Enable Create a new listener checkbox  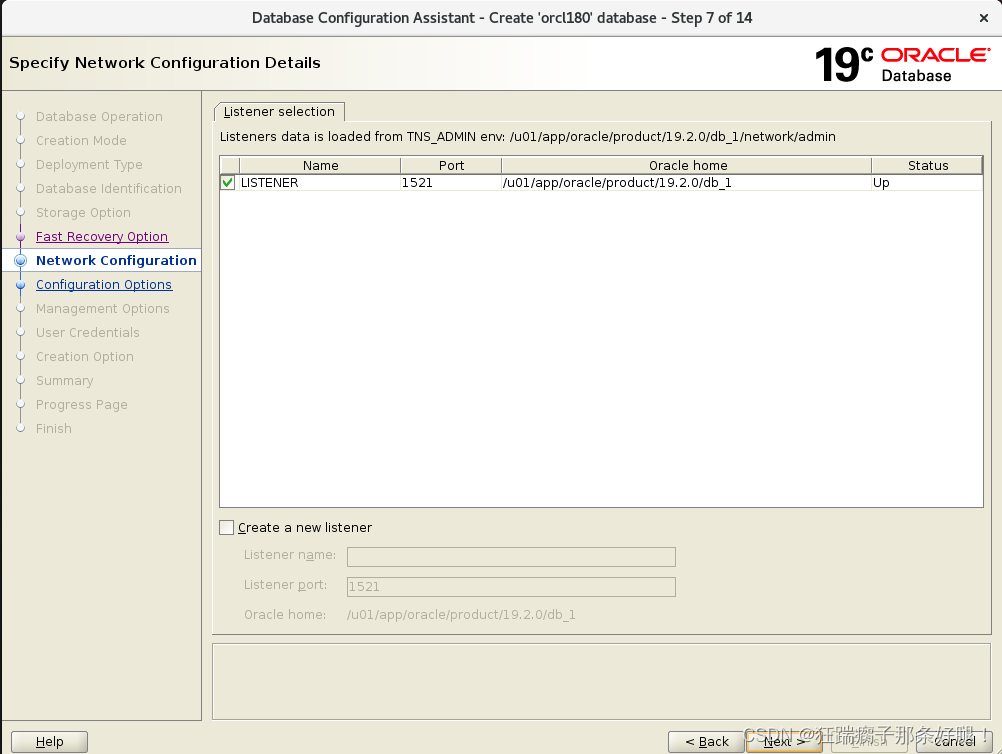[226, 527]
